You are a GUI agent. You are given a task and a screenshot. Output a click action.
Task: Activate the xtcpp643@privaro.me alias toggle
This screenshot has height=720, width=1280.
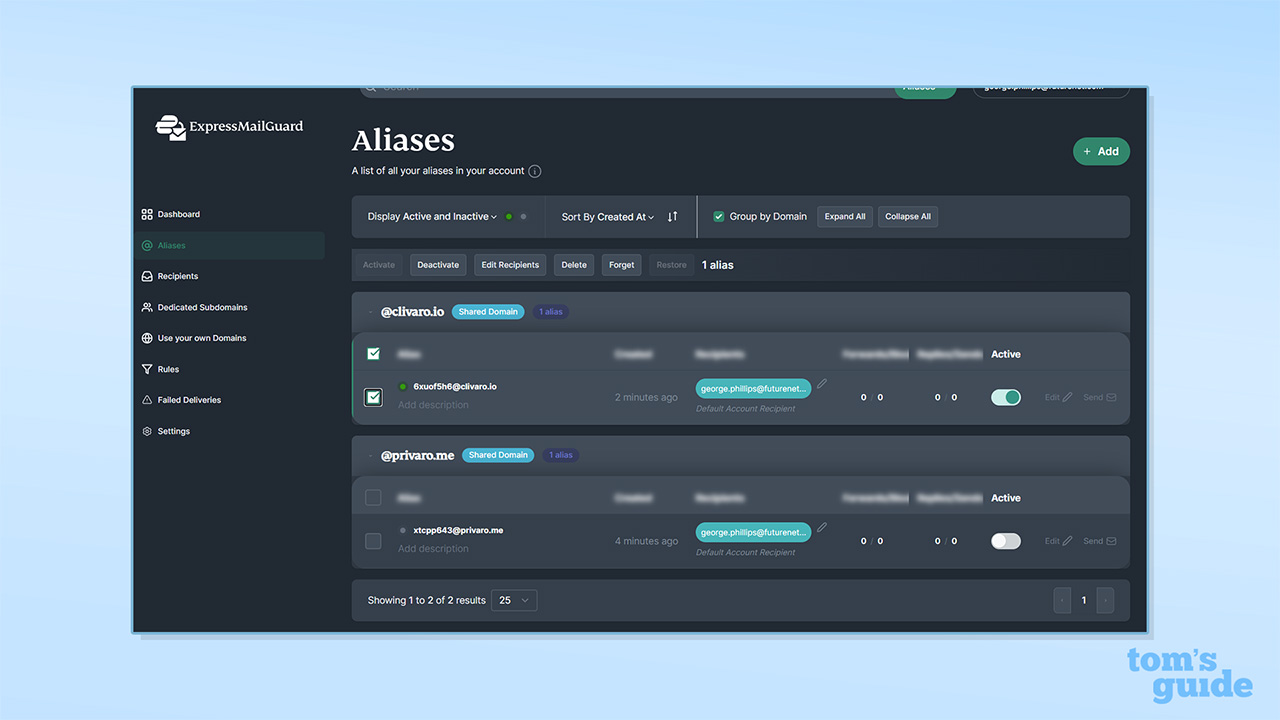[x=1005, y=541]
